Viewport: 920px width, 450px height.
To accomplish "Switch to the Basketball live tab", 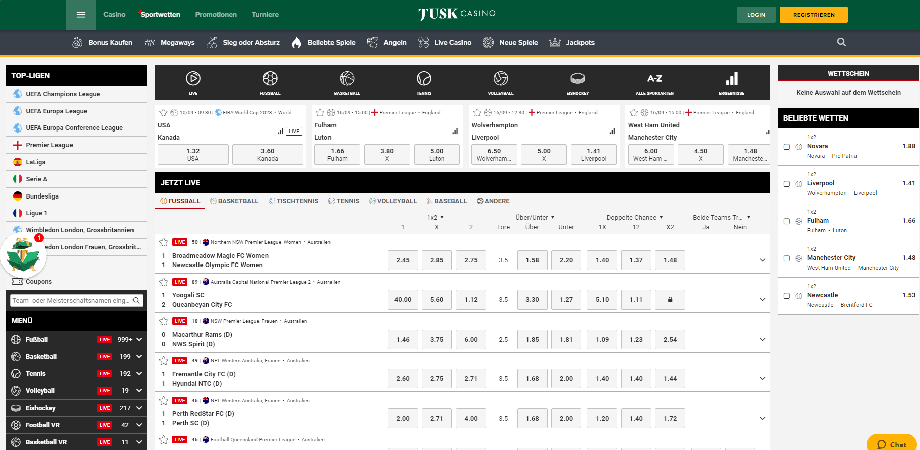I will point(235,200).
